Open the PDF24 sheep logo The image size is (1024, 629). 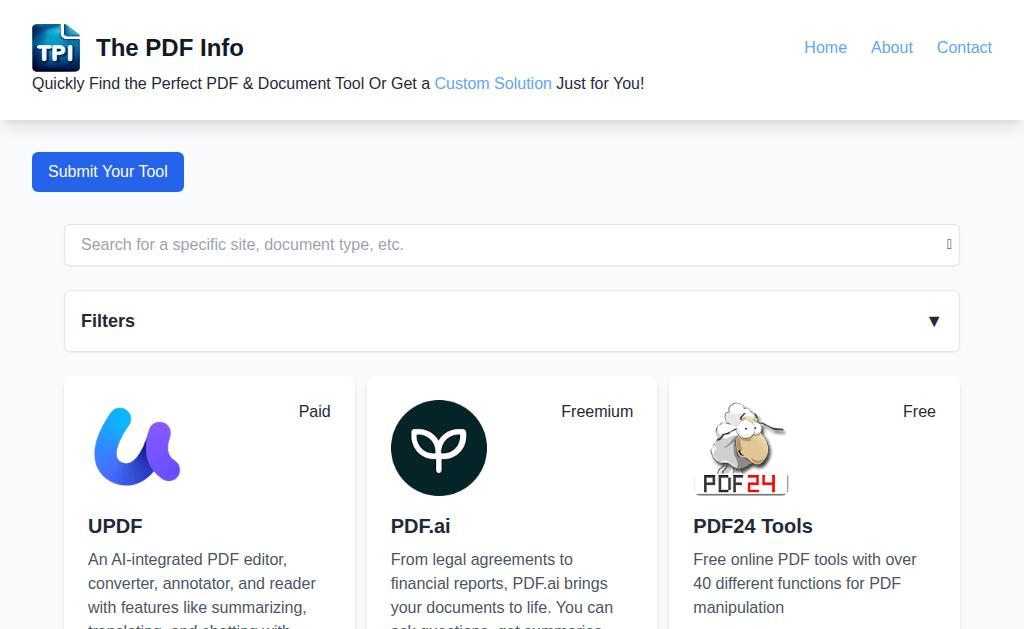[x=741, y=447]
